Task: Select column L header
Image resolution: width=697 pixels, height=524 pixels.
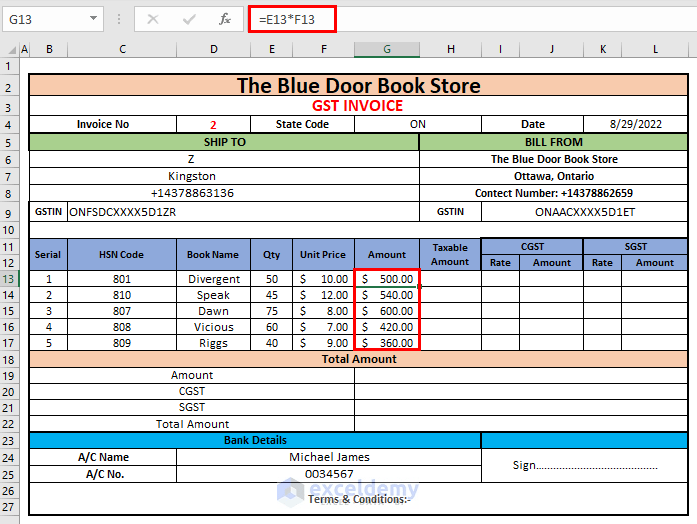Action: coord(655,49)
